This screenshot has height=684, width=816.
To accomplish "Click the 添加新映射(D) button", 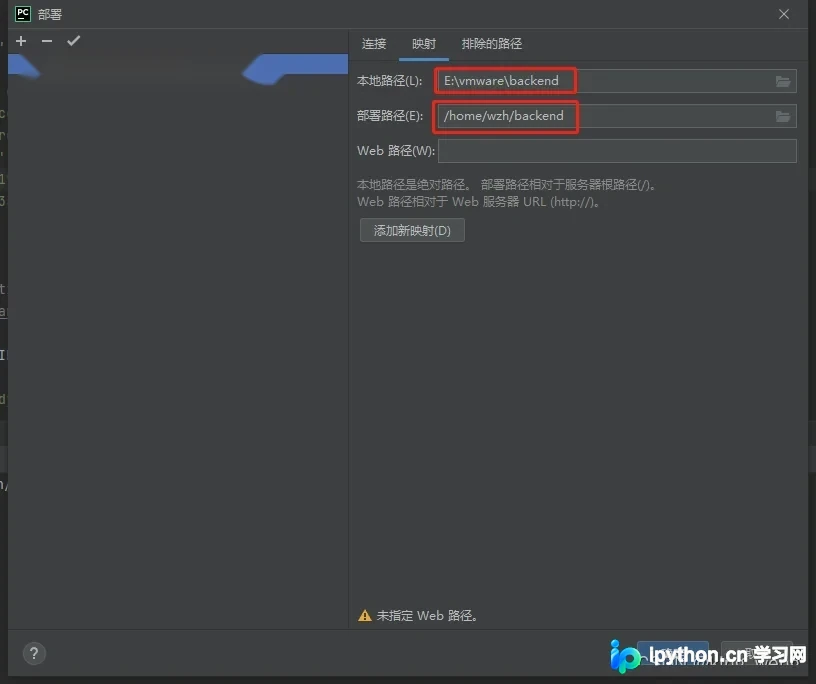I will pos(412,230).
